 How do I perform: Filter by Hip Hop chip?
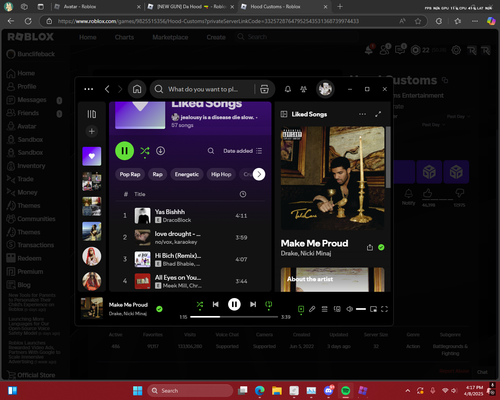pyautogui.click(x=221, y=174)
